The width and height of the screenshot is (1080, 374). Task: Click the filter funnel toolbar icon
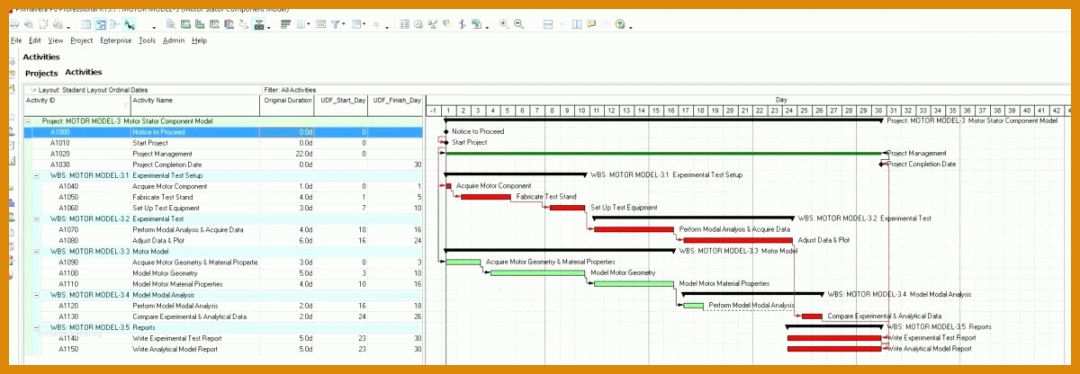click(336, 25)
